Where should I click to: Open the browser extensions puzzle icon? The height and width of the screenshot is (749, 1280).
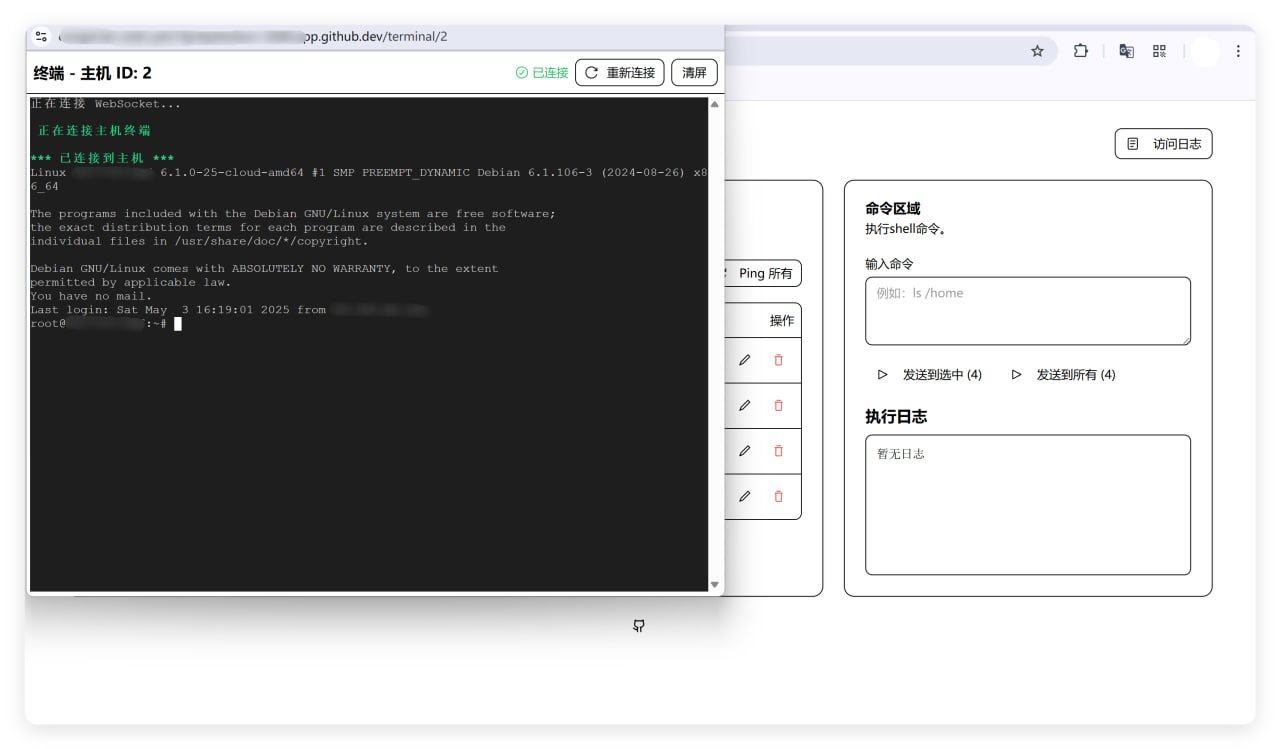click(1081, 51)
